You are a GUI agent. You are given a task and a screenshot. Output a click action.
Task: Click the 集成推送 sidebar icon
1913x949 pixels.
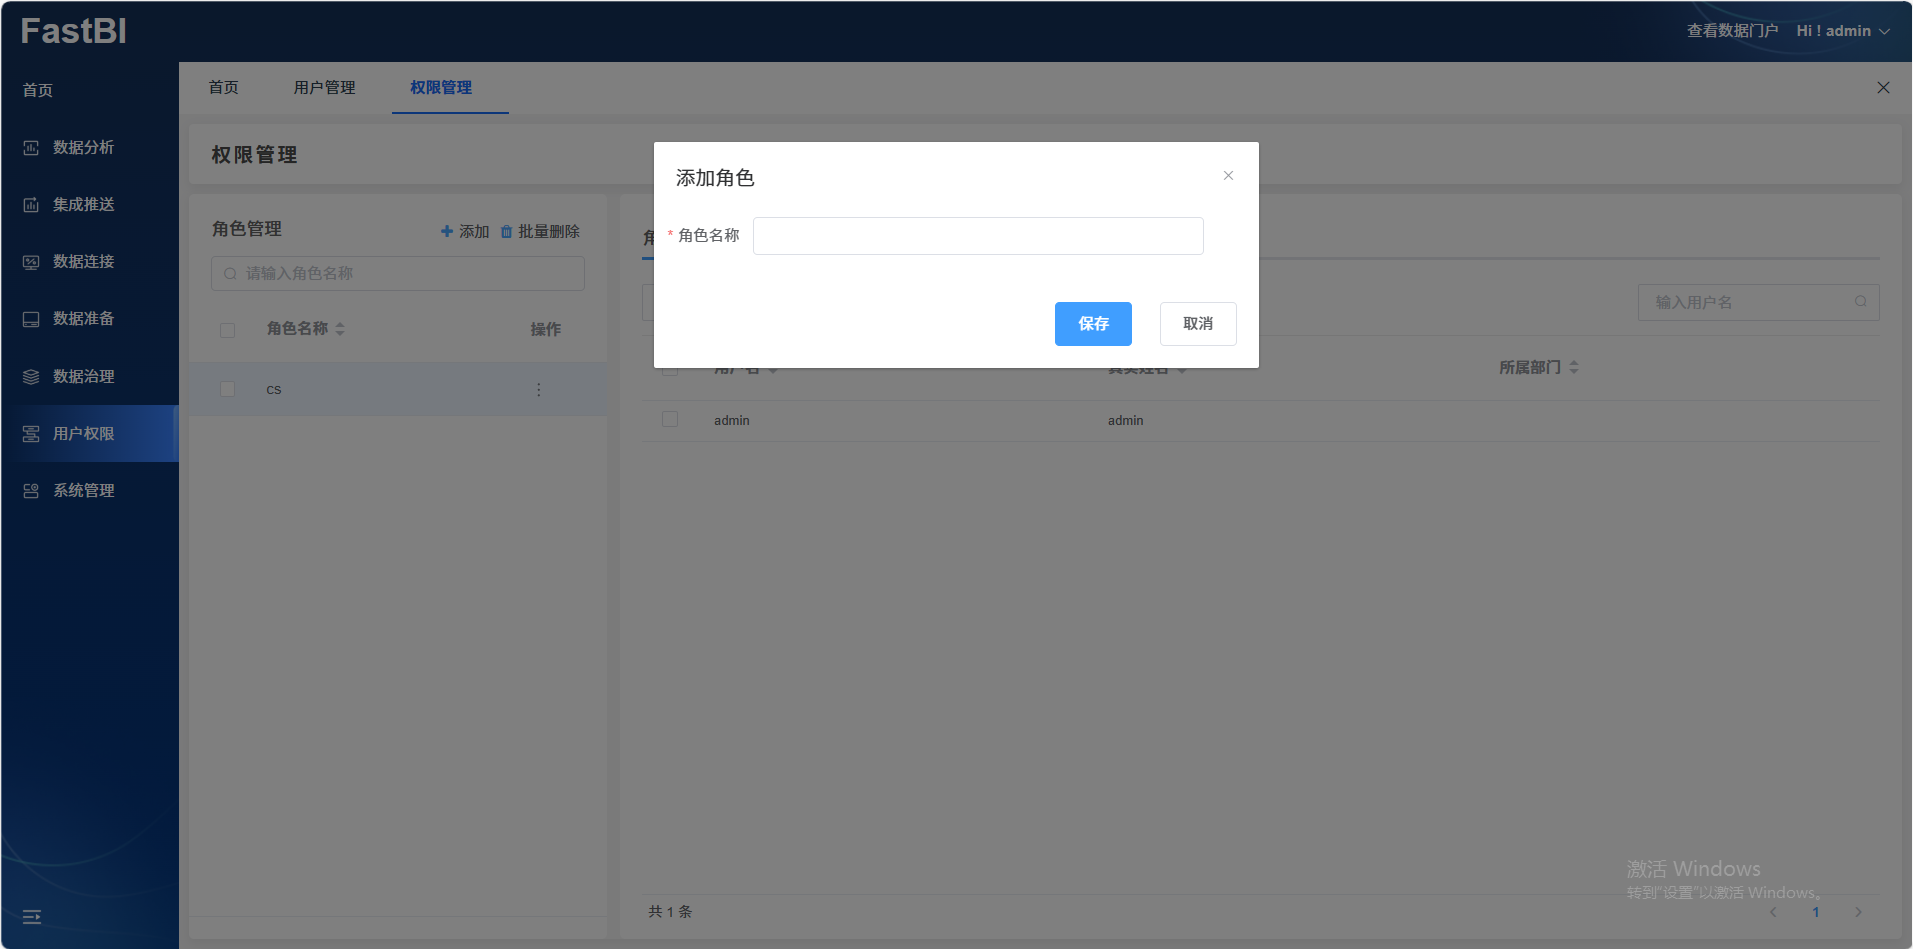(31, 205)
